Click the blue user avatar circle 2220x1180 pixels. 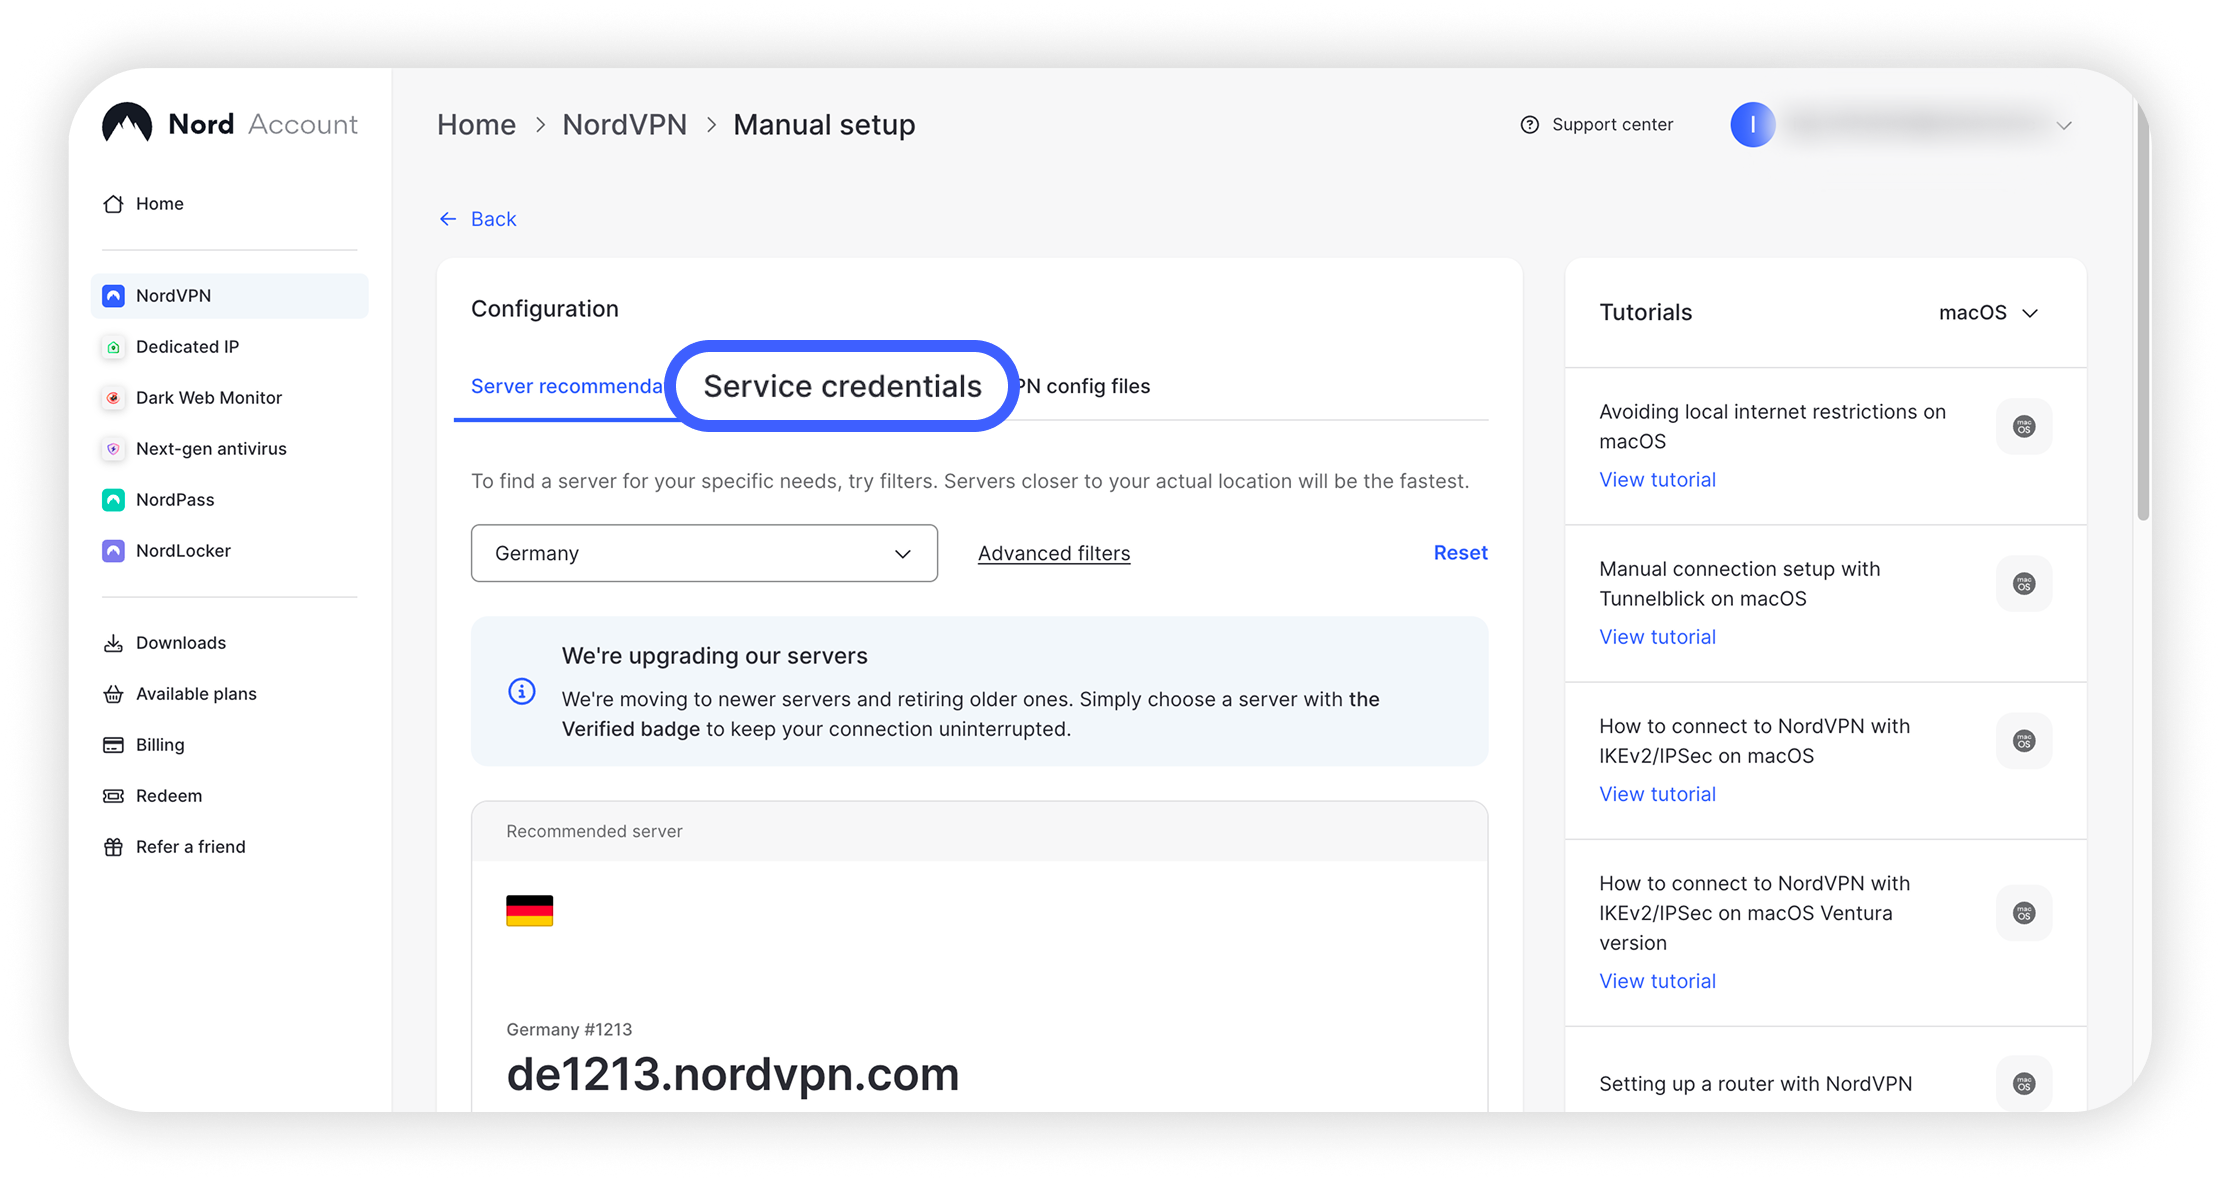(1753, 125)
